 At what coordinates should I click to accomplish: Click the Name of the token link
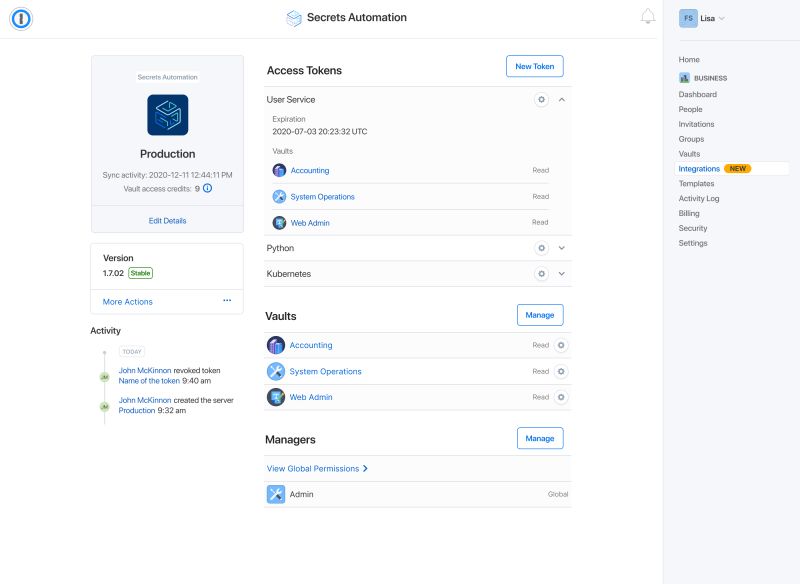point(149,380)
